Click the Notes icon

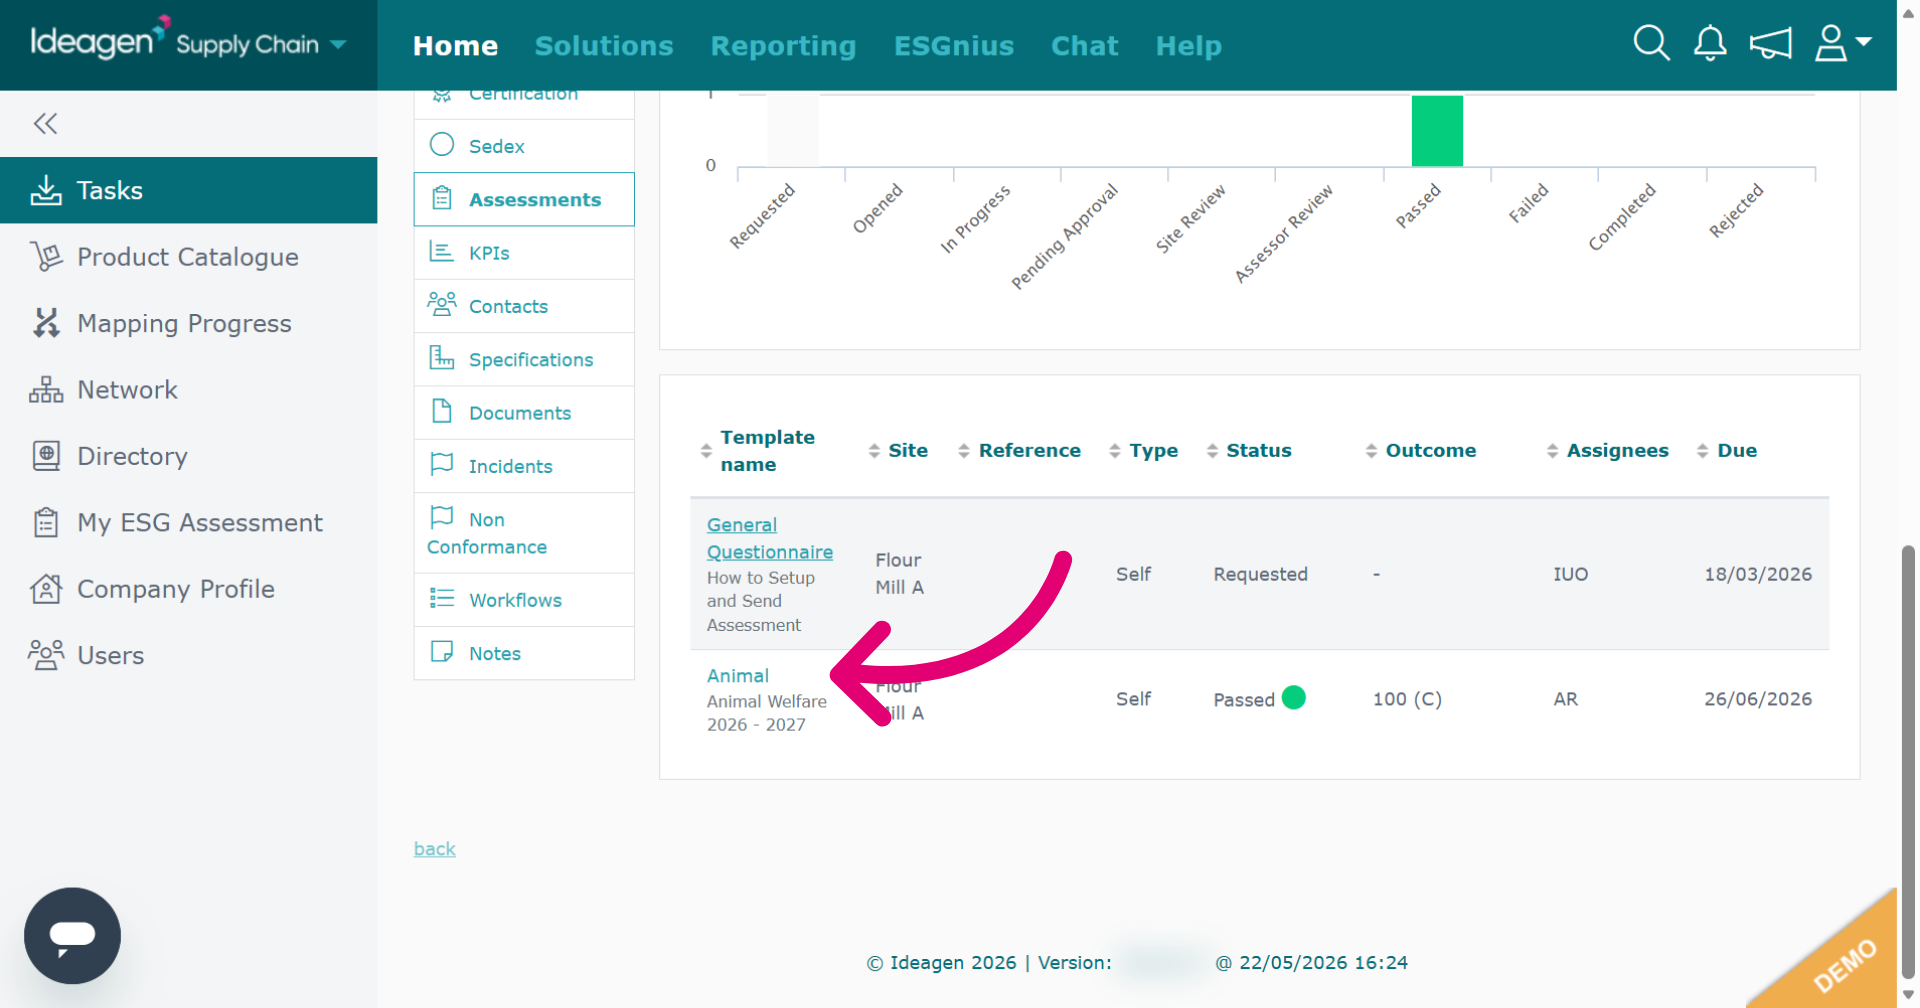coord(442,651)
